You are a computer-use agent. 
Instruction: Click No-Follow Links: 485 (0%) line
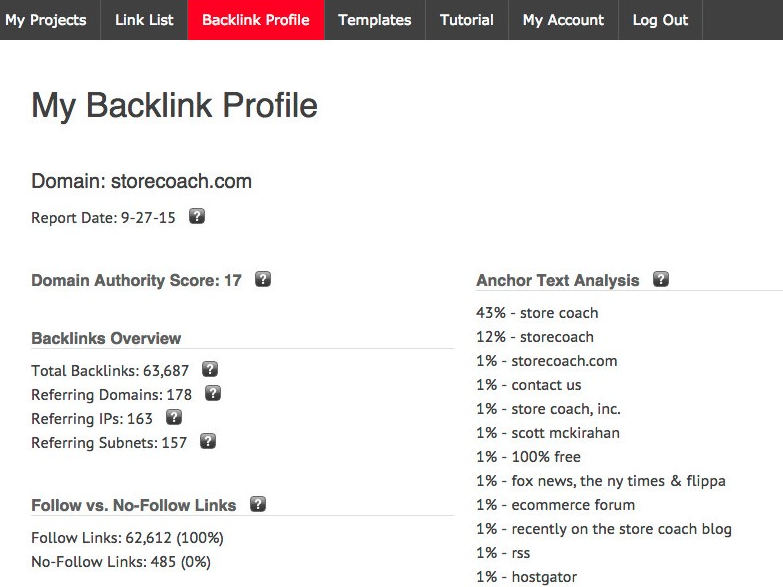[121, 562]
